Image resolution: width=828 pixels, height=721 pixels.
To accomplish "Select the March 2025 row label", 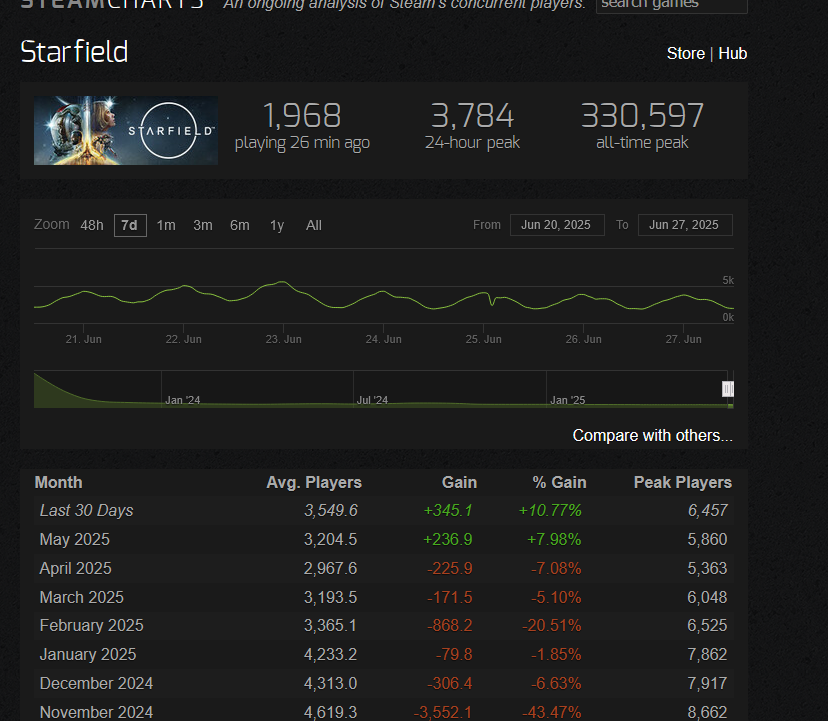I will (81, 597).
